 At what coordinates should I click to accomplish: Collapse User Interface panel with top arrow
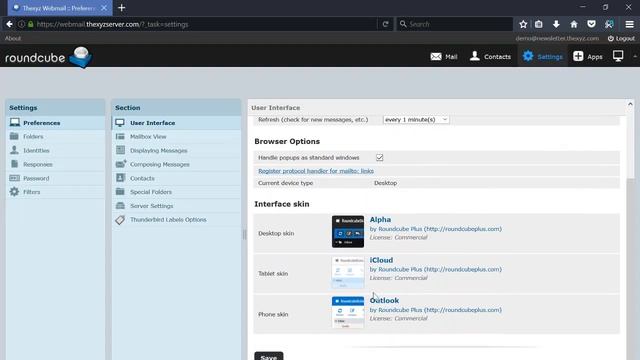click(630, 104)
